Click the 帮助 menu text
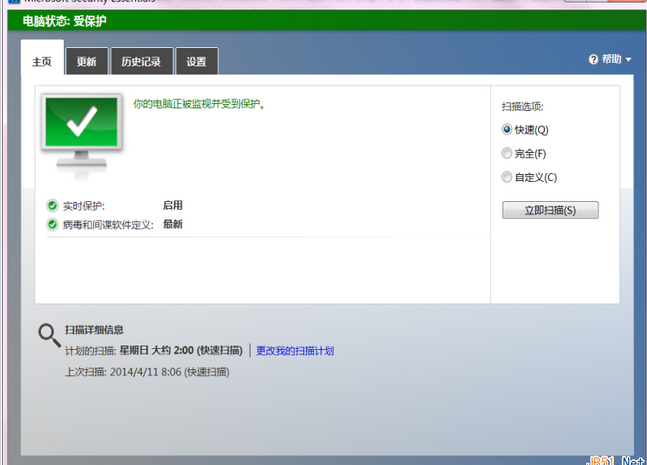 [612, 59]
